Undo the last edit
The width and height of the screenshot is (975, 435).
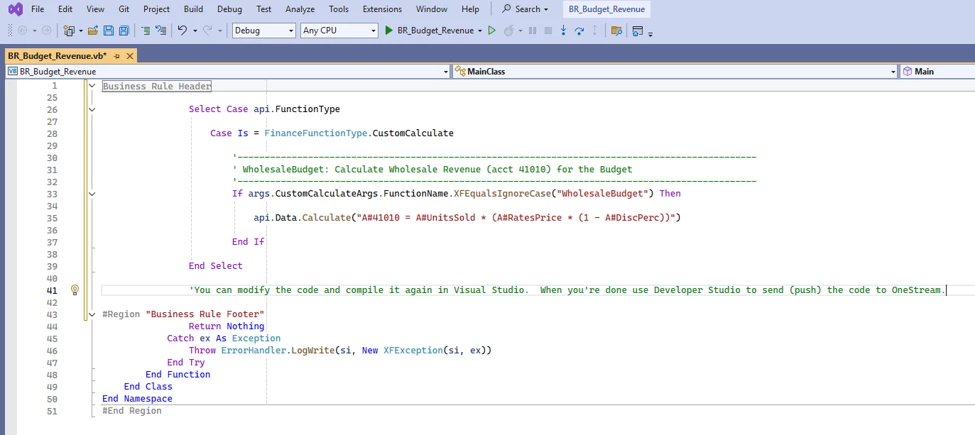182,30
